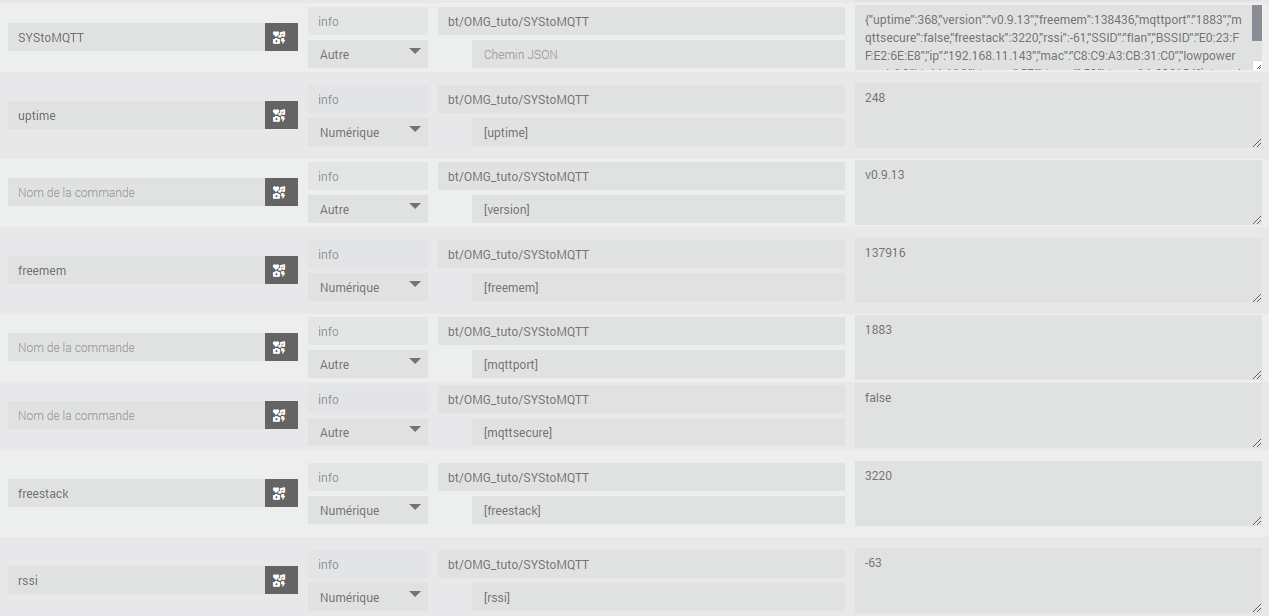Open the subtype dropdown for the freemem command
This screenshot has width=1269, height=616.
click(x=367, y=287)
